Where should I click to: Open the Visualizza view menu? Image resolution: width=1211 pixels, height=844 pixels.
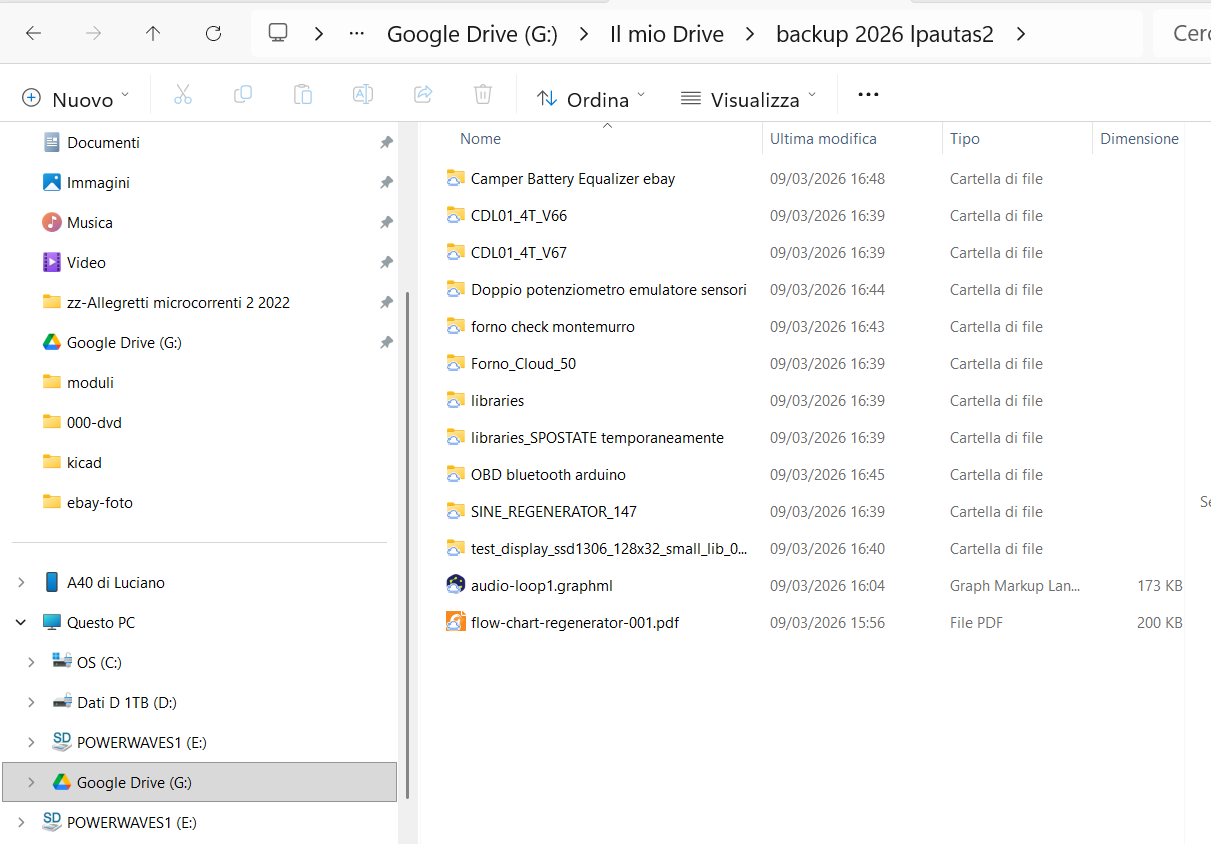click(748, 98)
